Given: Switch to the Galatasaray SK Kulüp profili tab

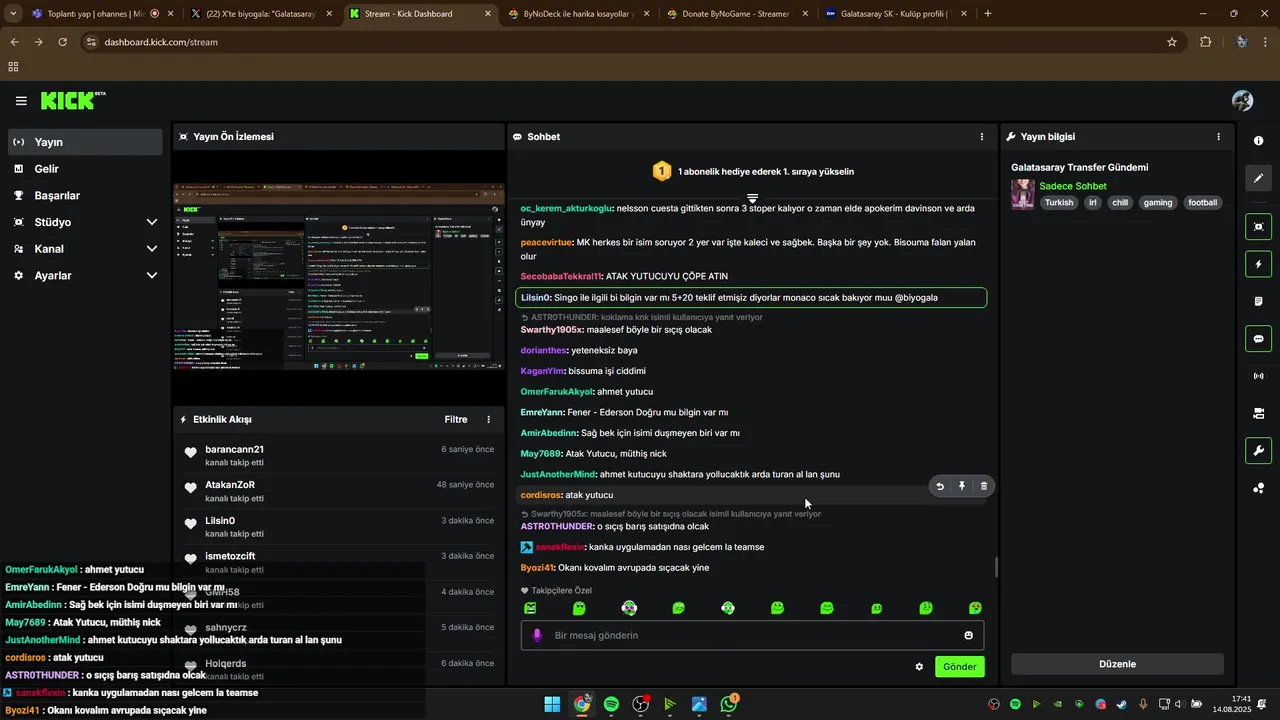Looking at the screenshot, I should (895, 14).
